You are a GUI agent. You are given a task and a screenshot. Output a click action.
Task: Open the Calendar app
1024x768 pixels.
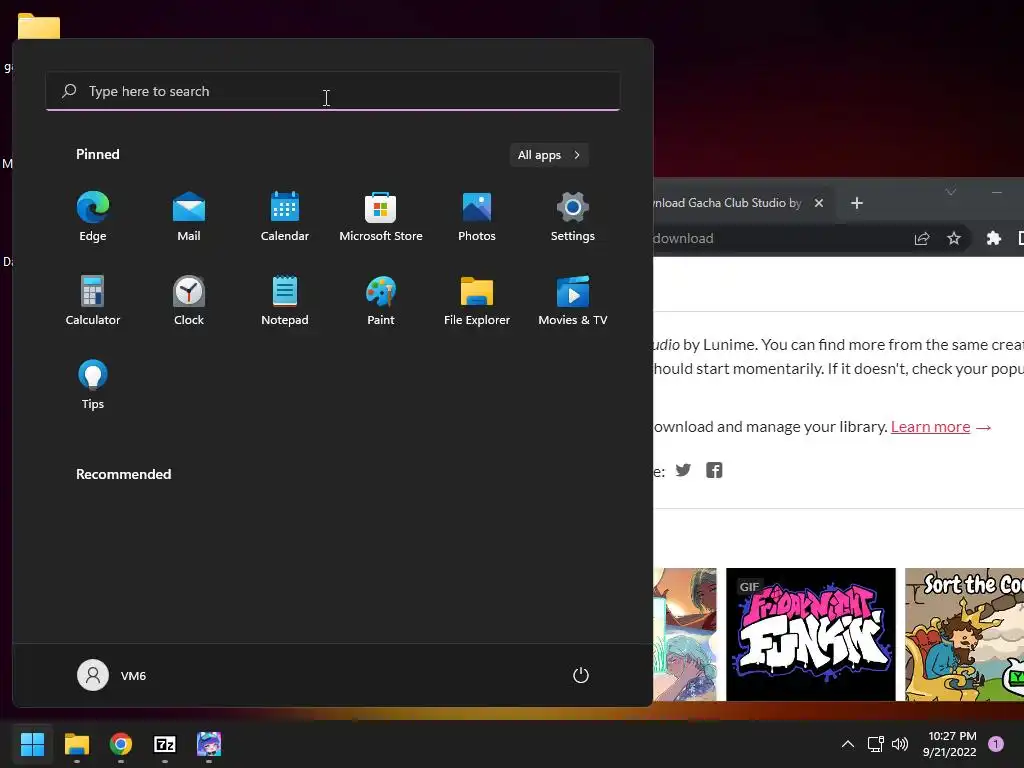(x=285, y=217)
